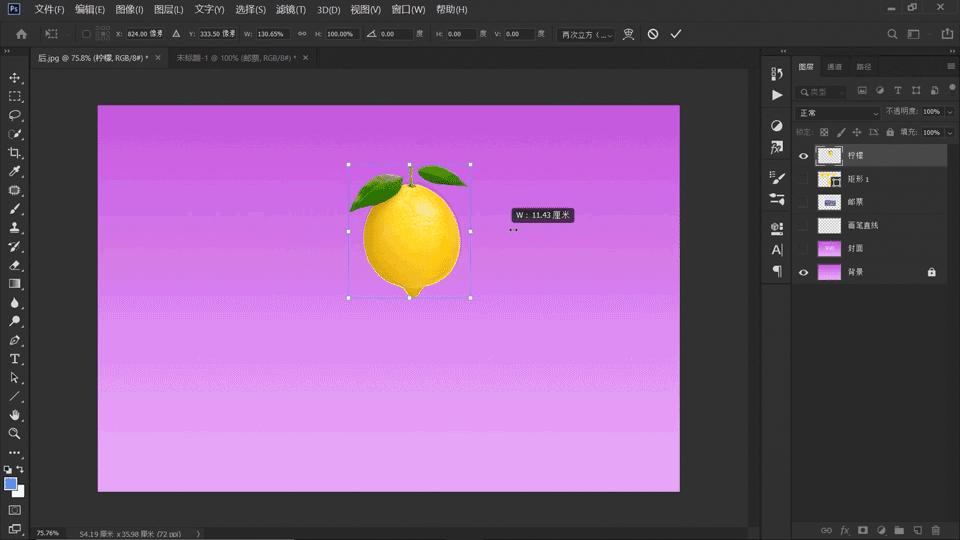Choose the Hand tool

pyautogui.click(x=15, y=415)
